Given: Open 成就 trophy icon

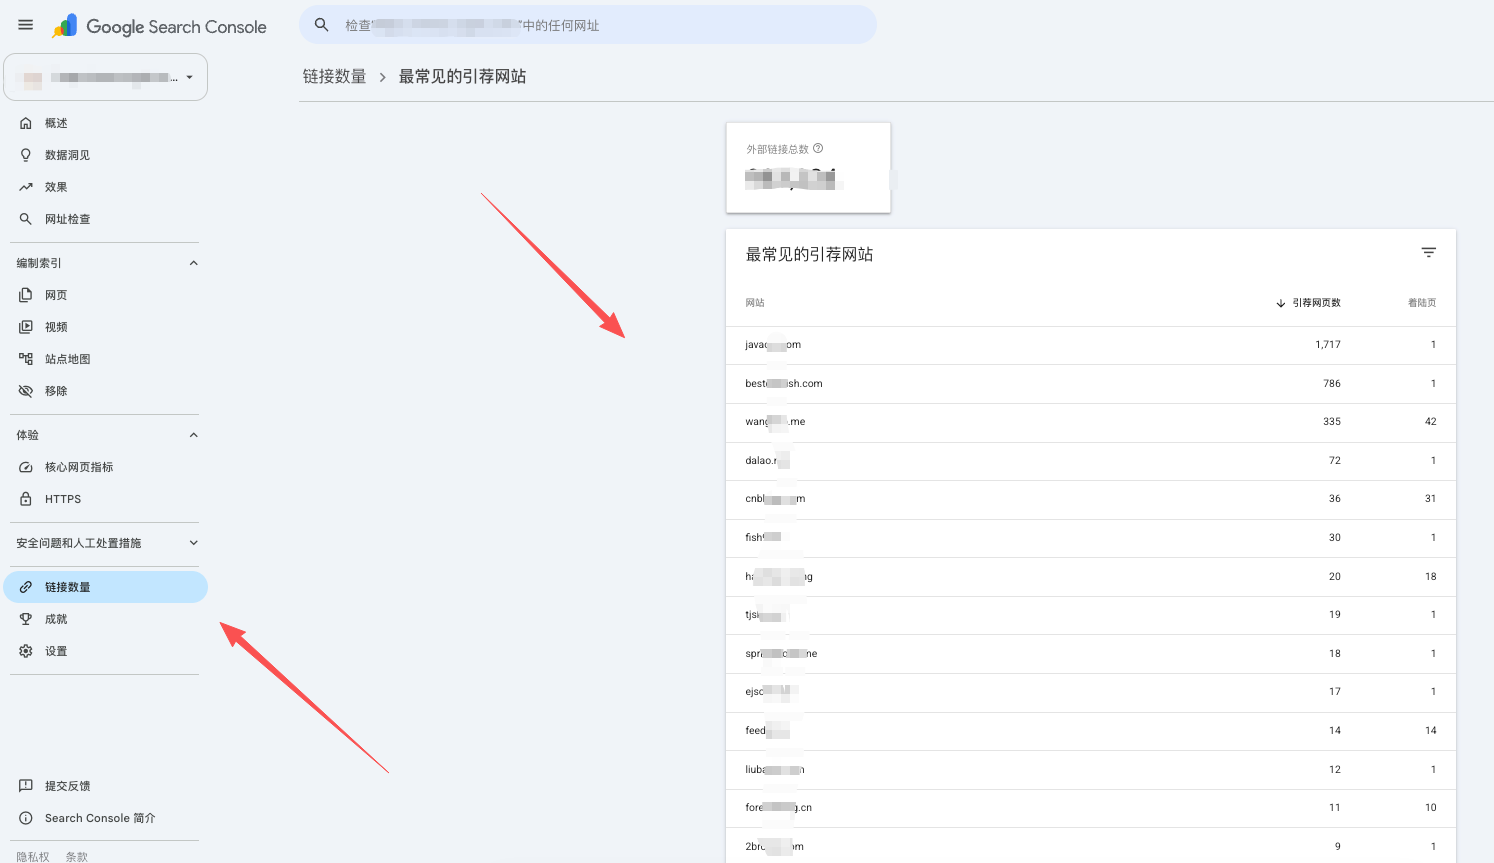Looking at the screenshot, I should tap(26, 619).
